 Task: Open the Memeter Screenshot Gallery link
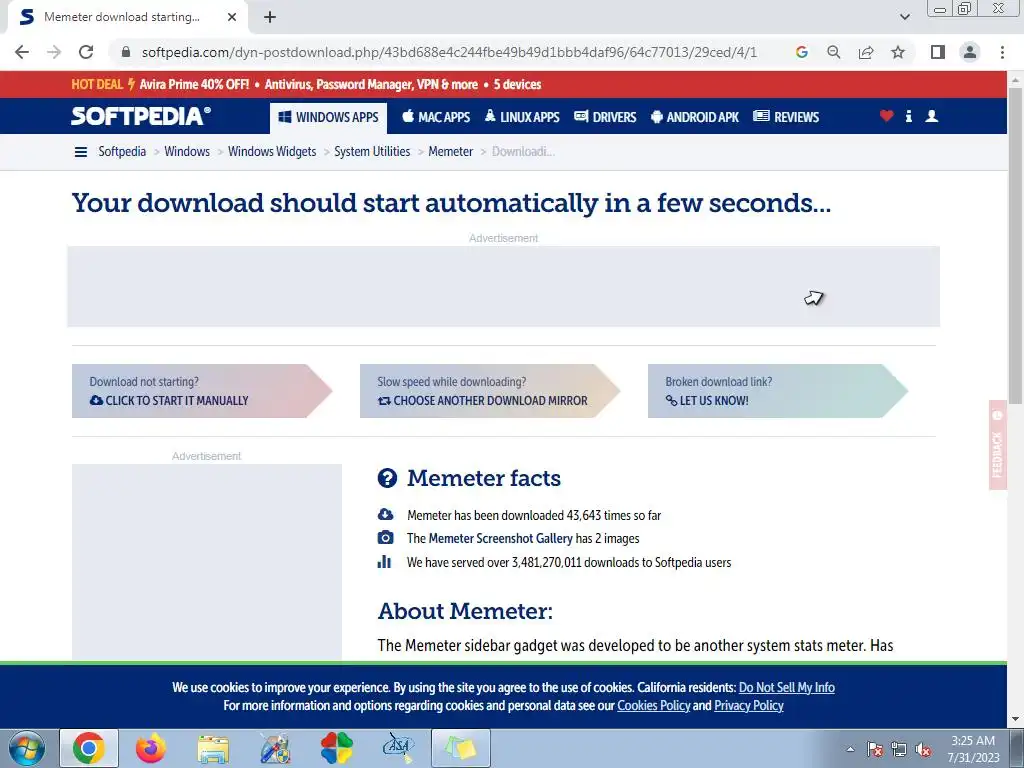click(500, 539)
